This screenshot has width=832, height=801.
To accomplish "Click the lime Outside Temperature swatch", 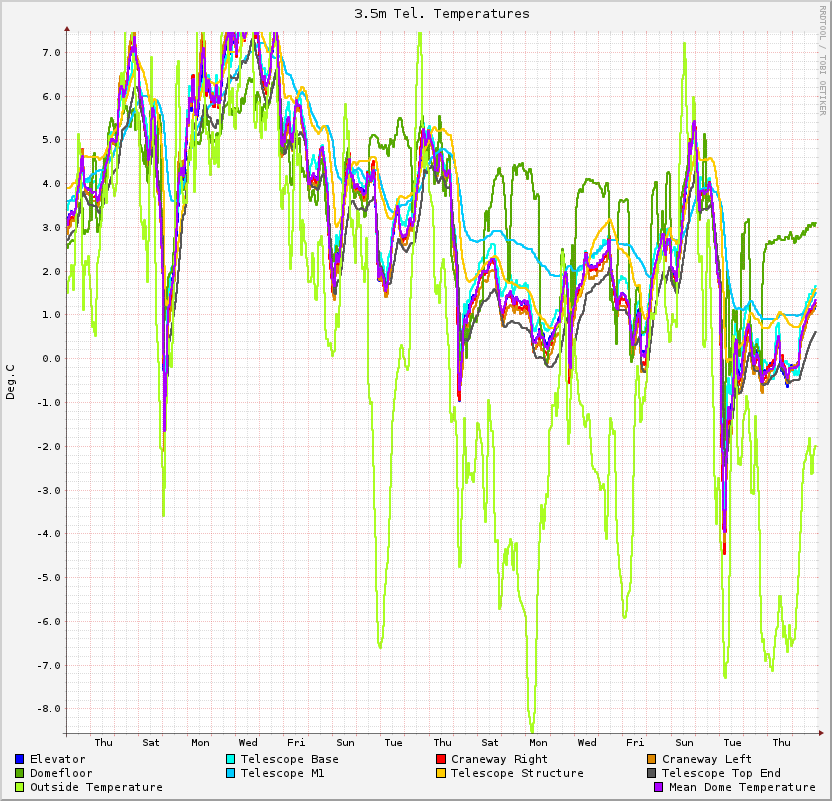I will pos(20,787).
